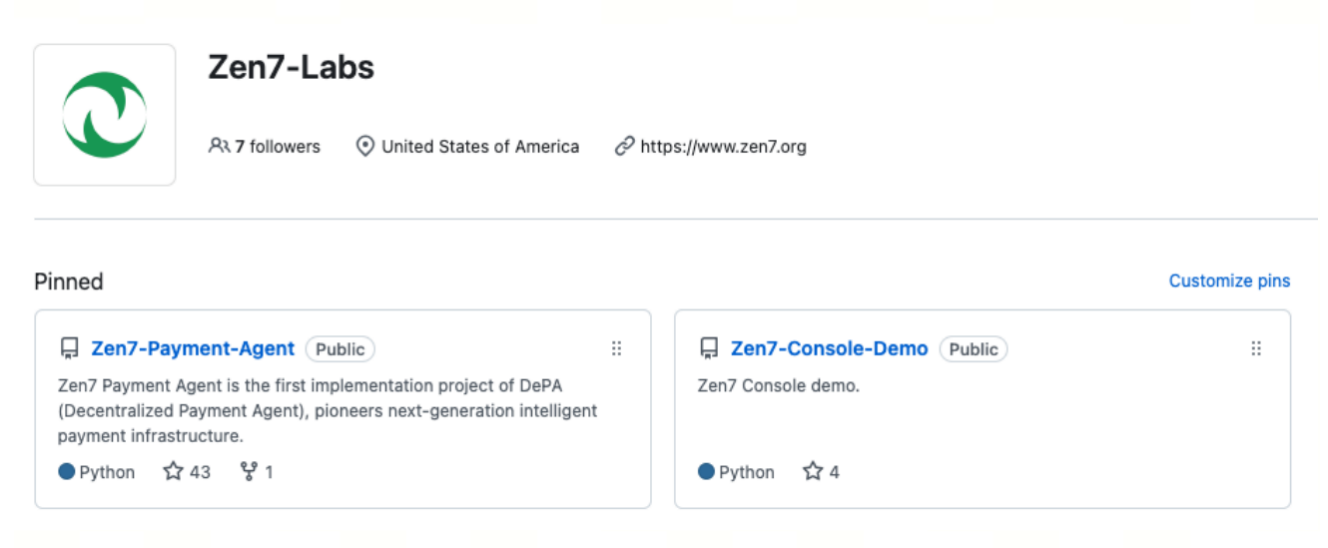
Task: Click the fork icon showing 1 fork
Action: pos(249,471)
